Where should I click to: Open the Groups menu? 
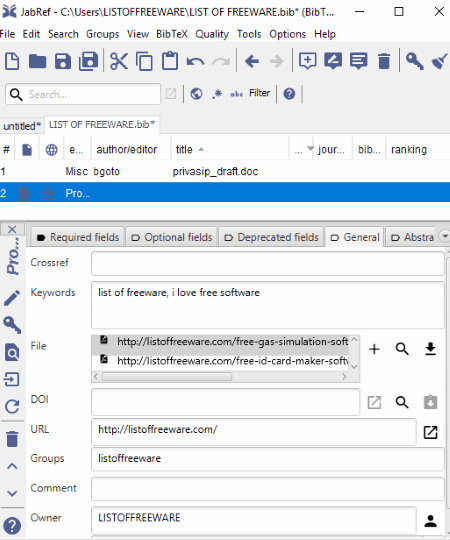coord(103,34)
